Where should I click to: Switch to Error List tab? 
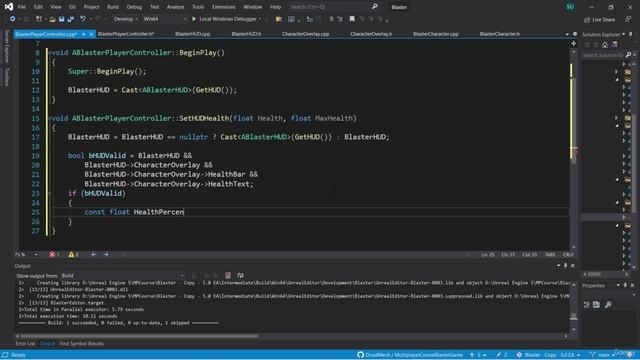25,344
